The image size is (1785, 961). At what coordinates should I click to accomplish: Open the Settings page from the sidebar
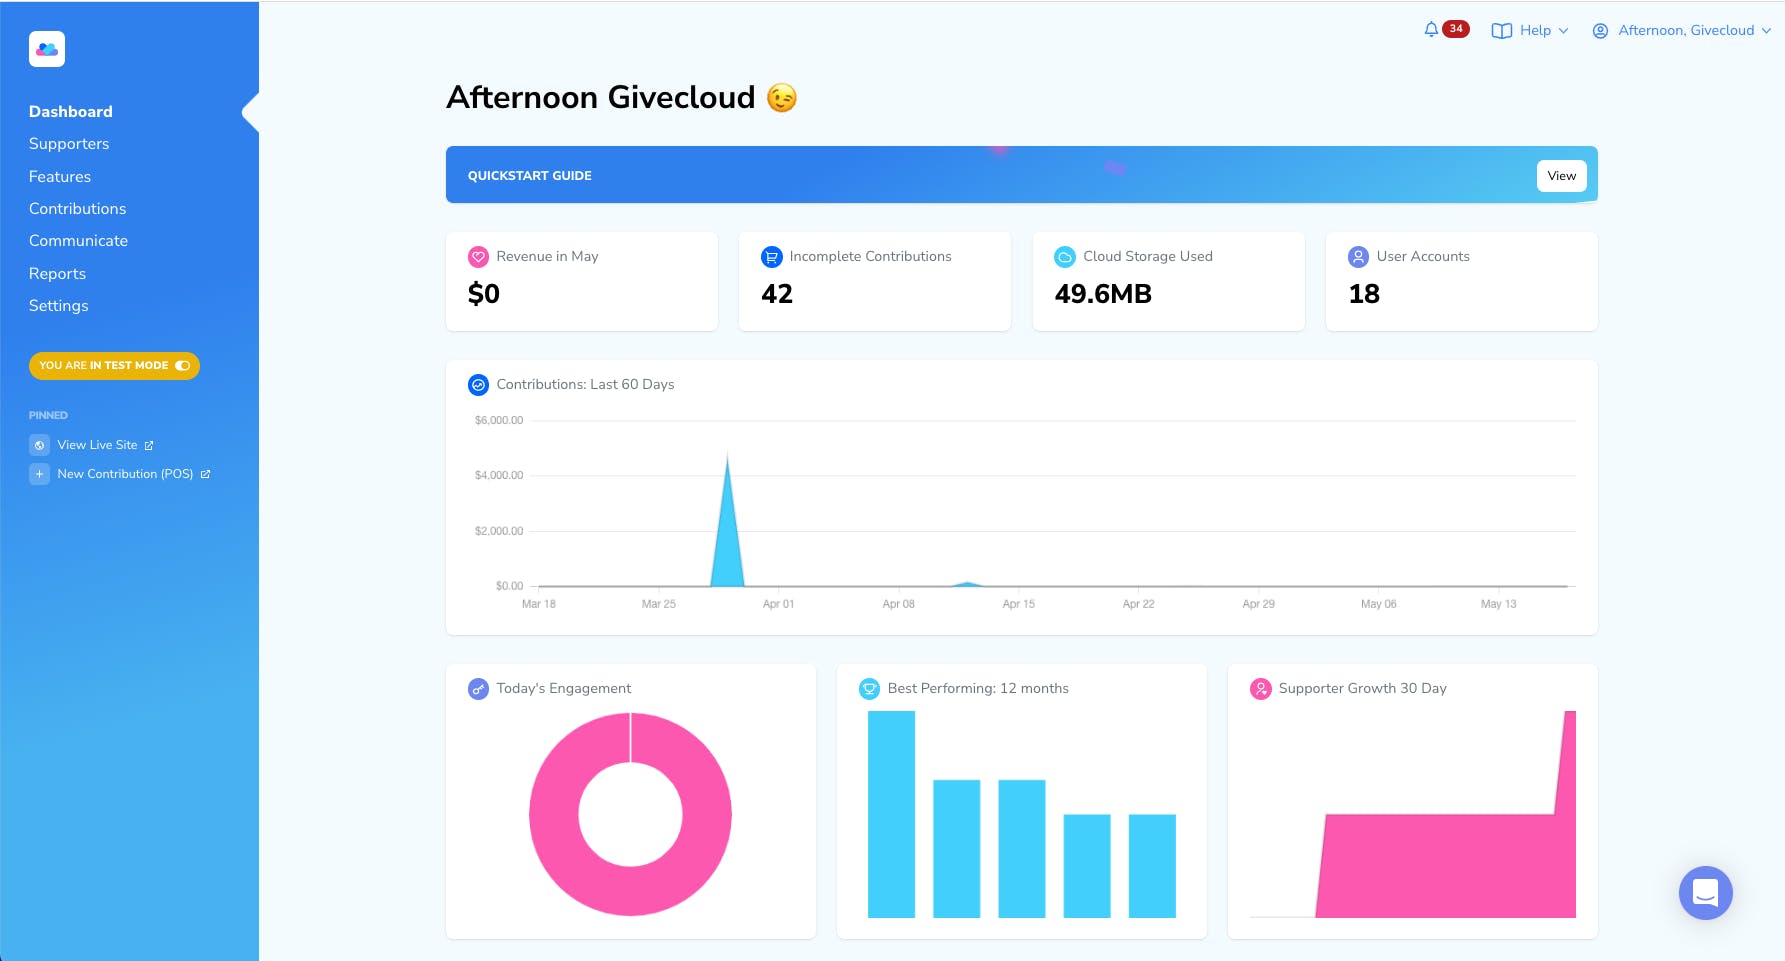coord(58,306)
